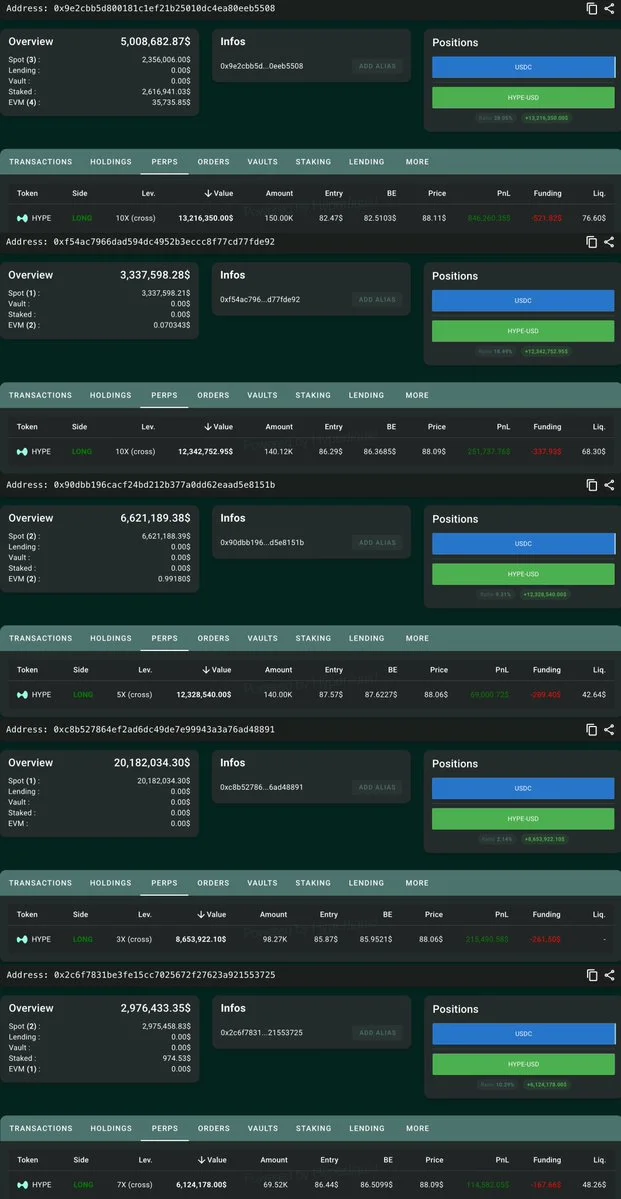
Task: Click HYPE token icon in 12,342,752.95$ row
Action: [22, 451]
